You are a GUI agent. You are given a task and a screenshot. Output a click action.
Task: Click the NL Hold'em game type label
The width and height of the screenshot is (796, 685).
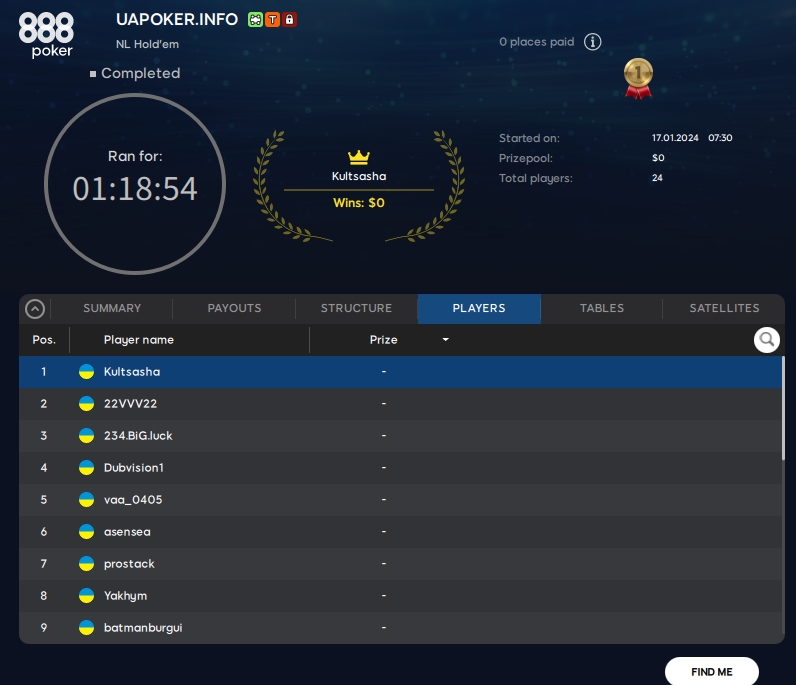(x=147, y=44)
